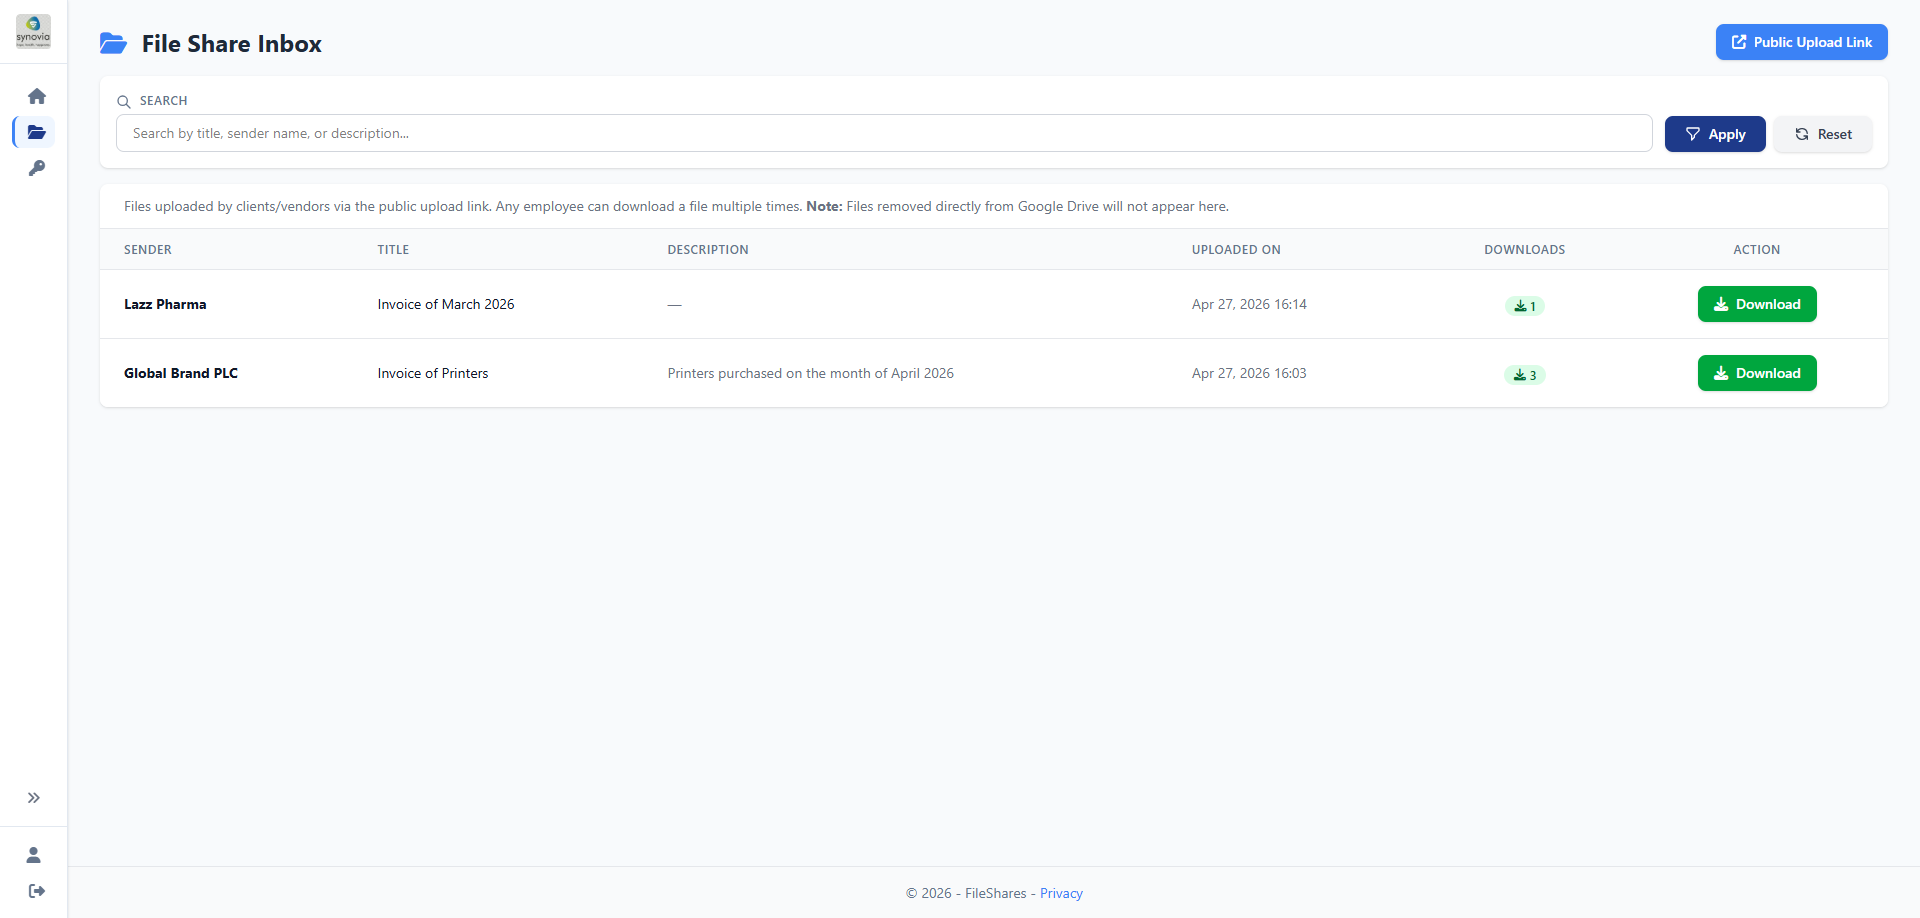
Task: Click the SENDER column header
Action: click(x=148, y=250)
